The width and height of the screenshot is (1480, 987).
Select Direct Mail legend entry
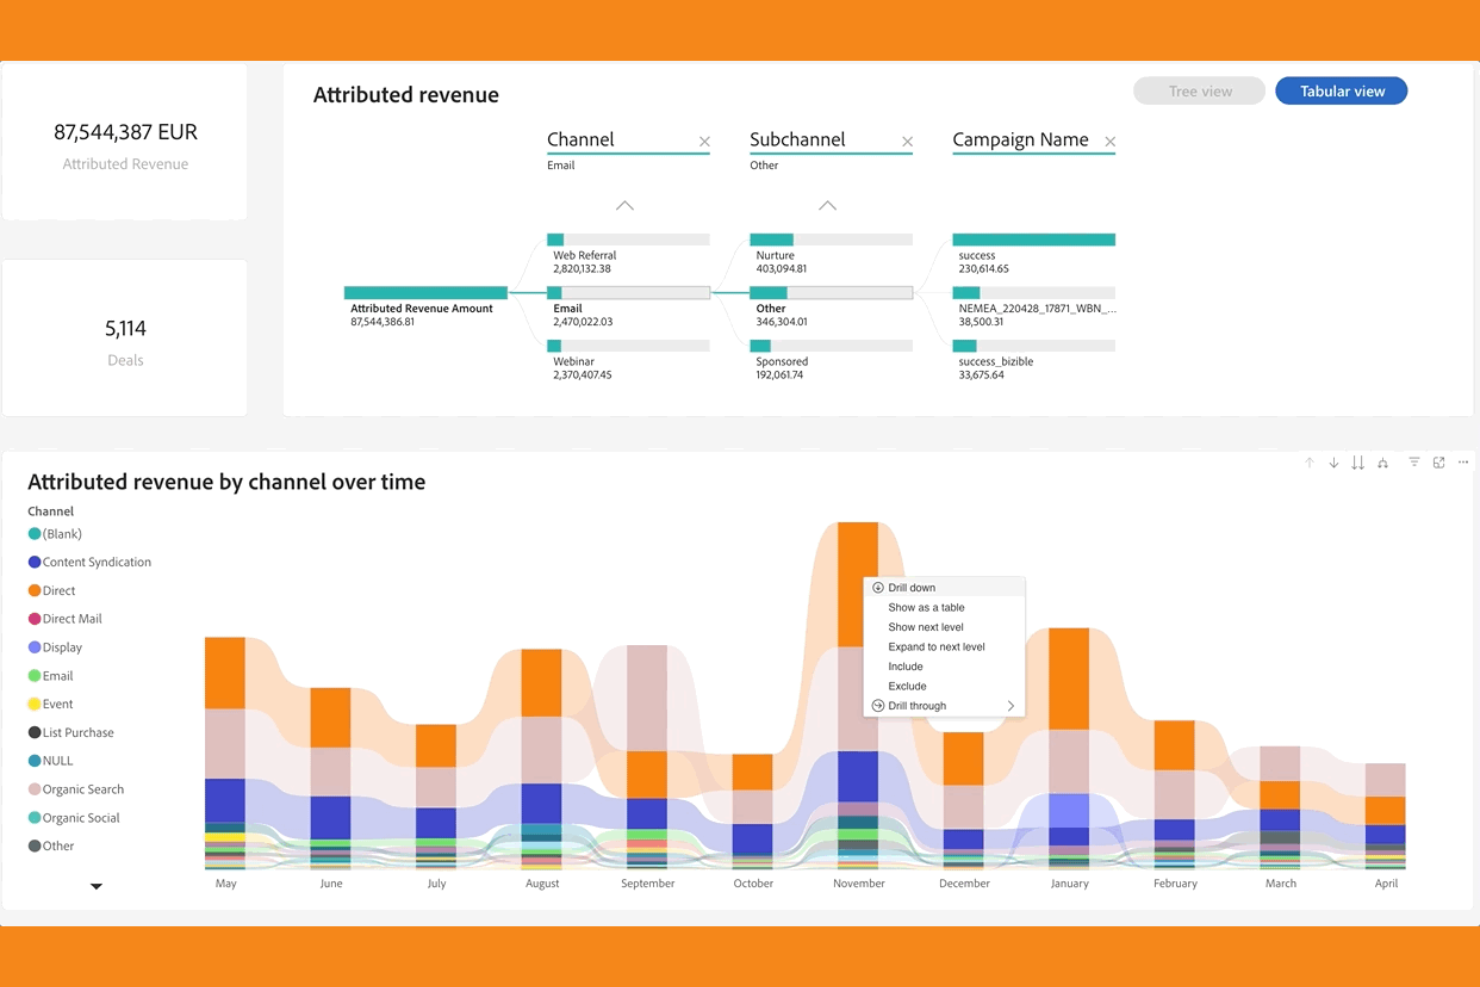pyautogui.click(x=65, y=619)
